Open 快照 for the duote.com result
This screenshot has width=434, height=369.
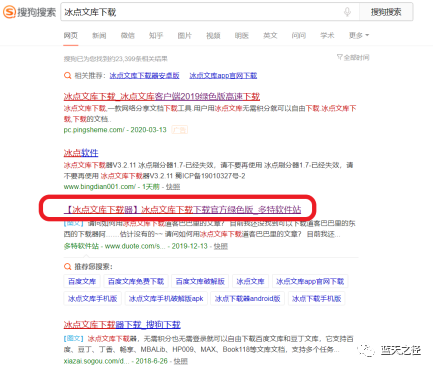click(221, 246)
